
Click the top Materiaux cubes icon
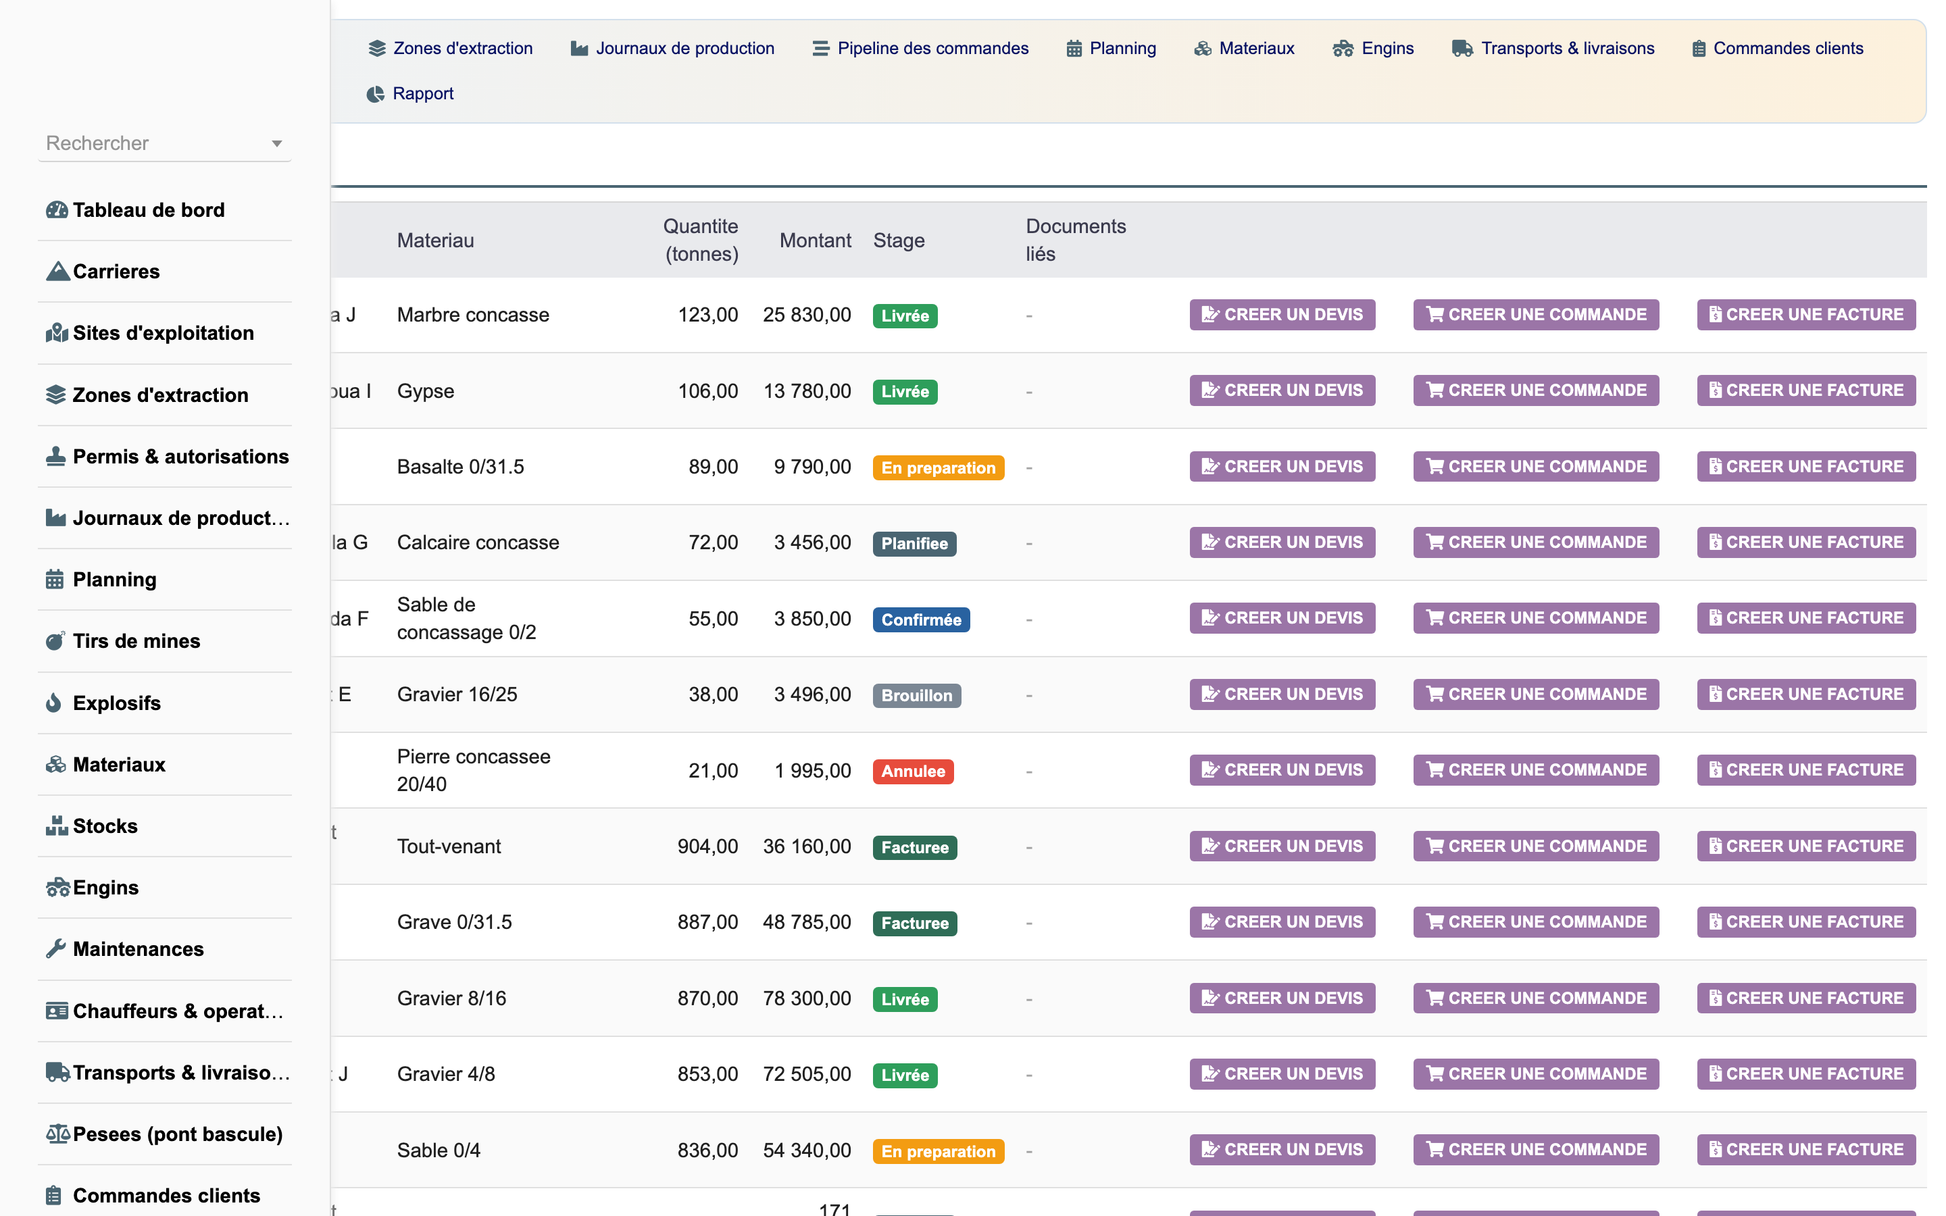(x=1203, y=48)
